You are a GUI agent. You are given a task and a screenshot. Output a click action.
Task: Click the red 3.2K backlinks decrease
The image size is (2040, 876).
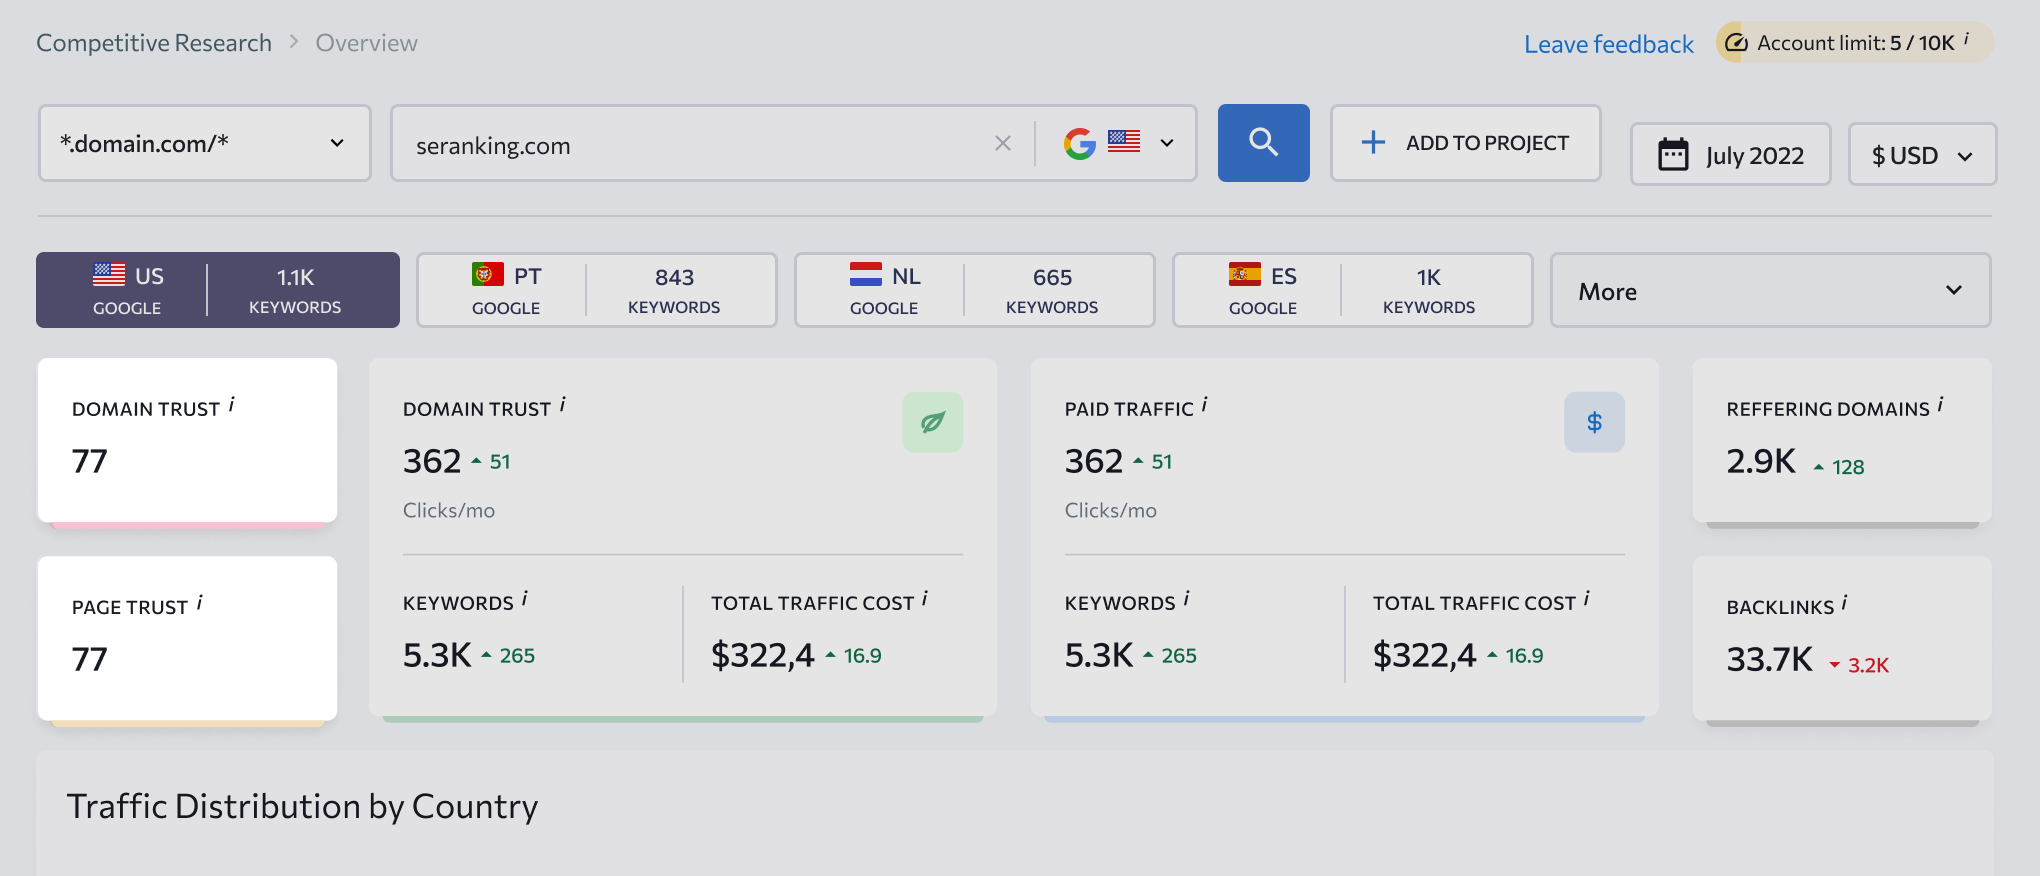click(1859, 665)
